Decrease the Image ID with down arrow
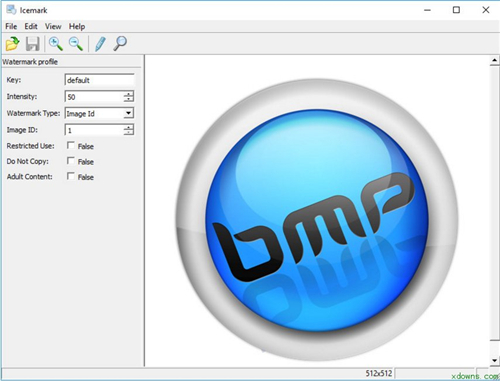This screenshot has width=500, height=381. 128,132
